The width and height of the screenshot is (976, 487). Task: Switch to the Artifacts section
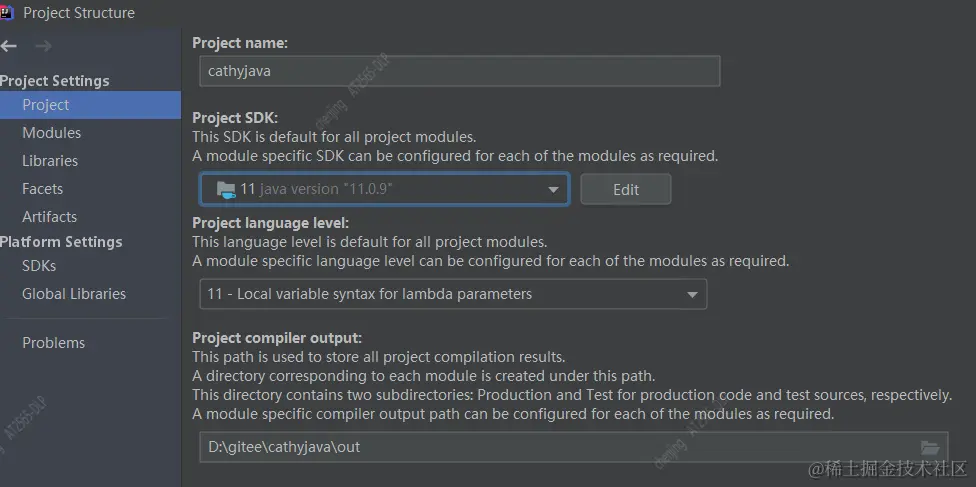coord(50,217)
